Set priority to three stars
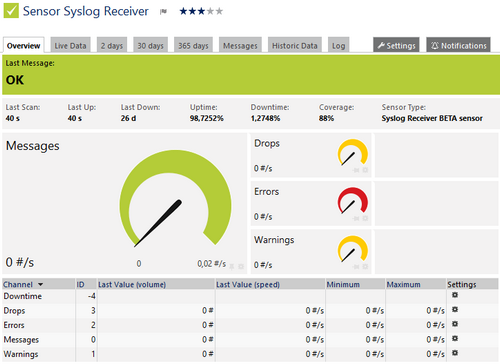The height and width of the screenshot is (364, 500). pos(201,11)
